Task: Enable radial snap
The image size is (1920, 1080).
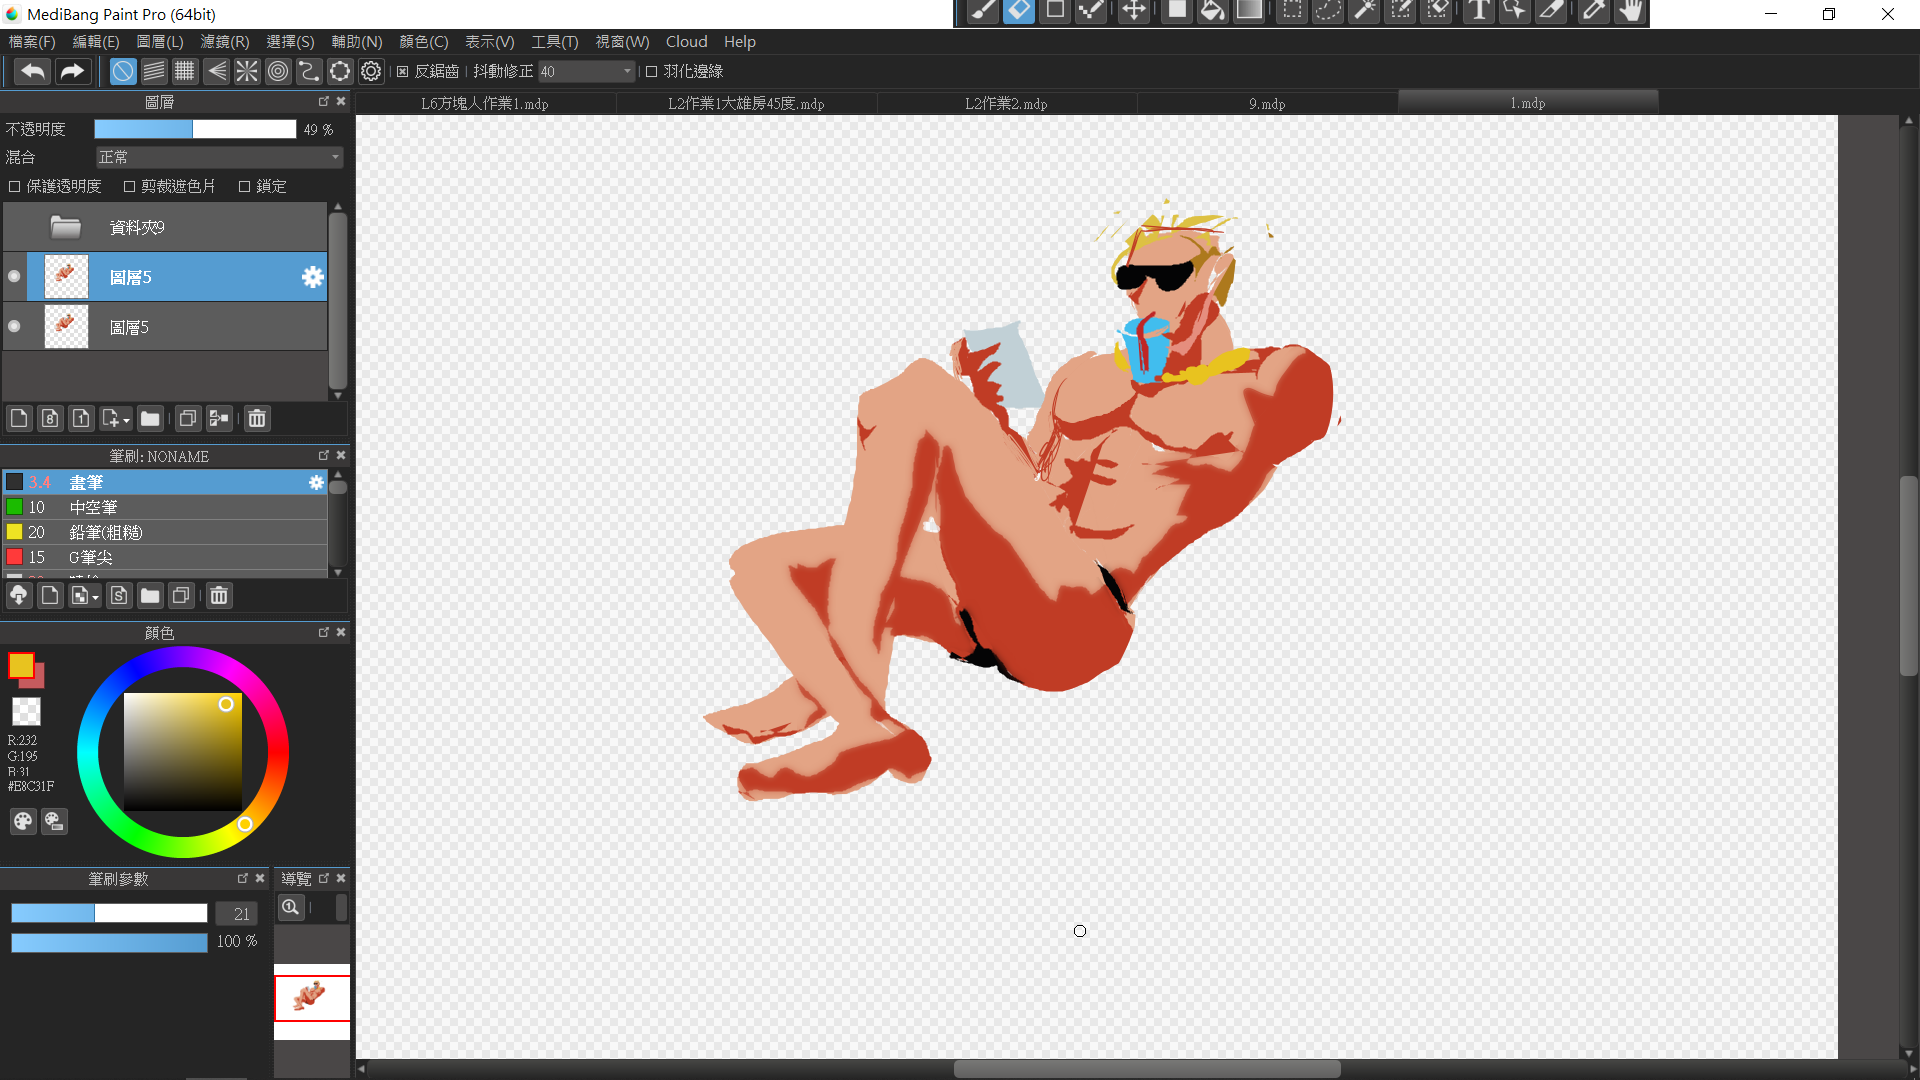Action: [246, 71]
